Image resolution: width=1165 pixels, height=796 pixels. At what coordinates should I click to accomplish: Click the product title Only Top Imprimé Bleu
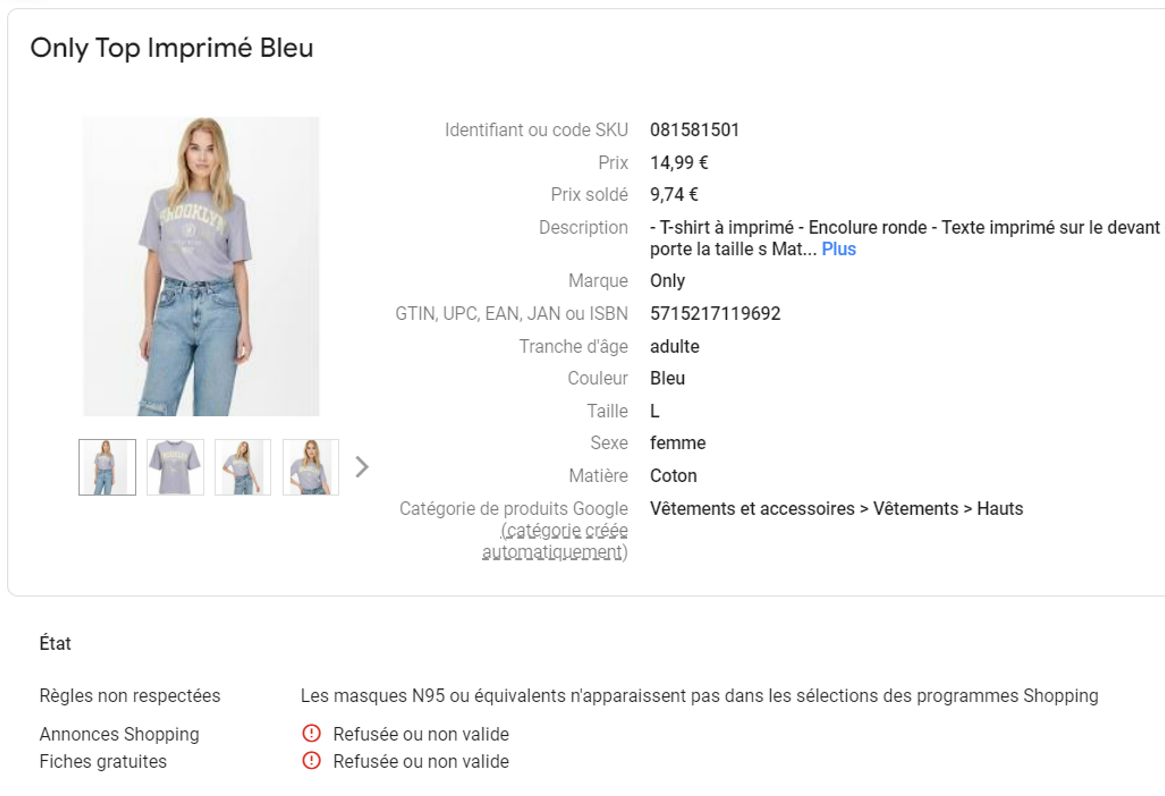[172, 48]
